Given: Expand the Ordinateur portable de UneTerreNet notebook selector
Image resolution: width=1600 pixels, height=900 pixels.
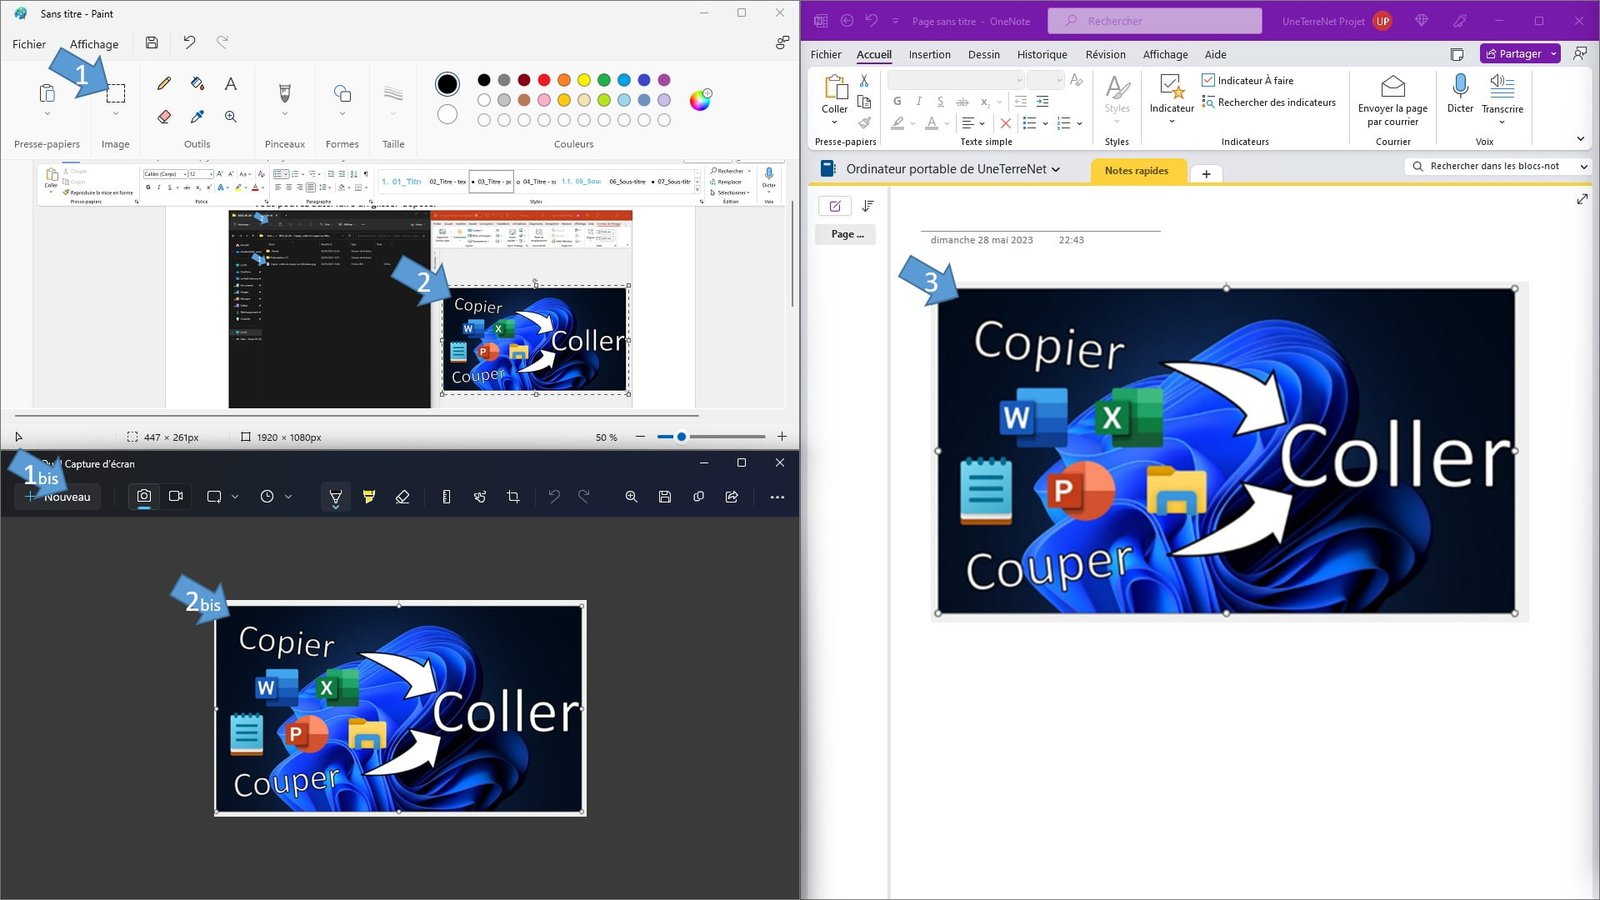Looking at the screenshot, I should 1056,169.
